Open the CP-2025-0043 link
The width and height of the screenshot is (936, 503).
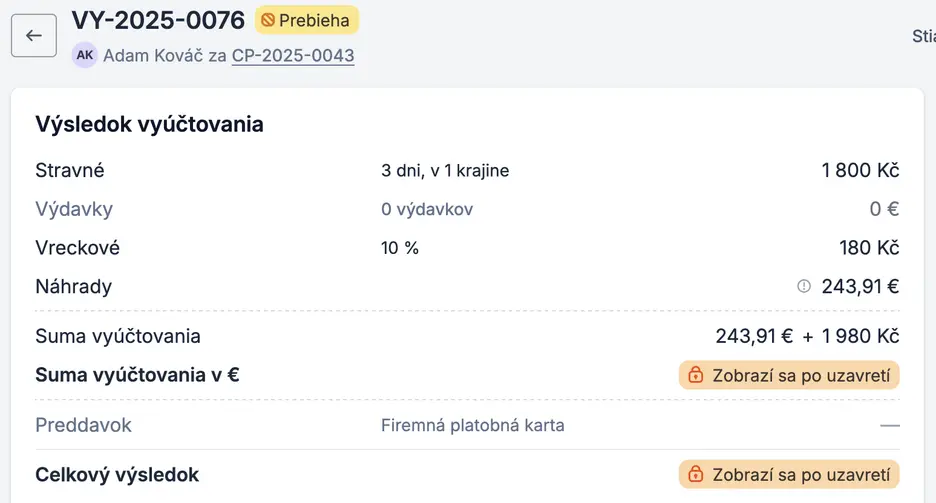pos(293,56)
